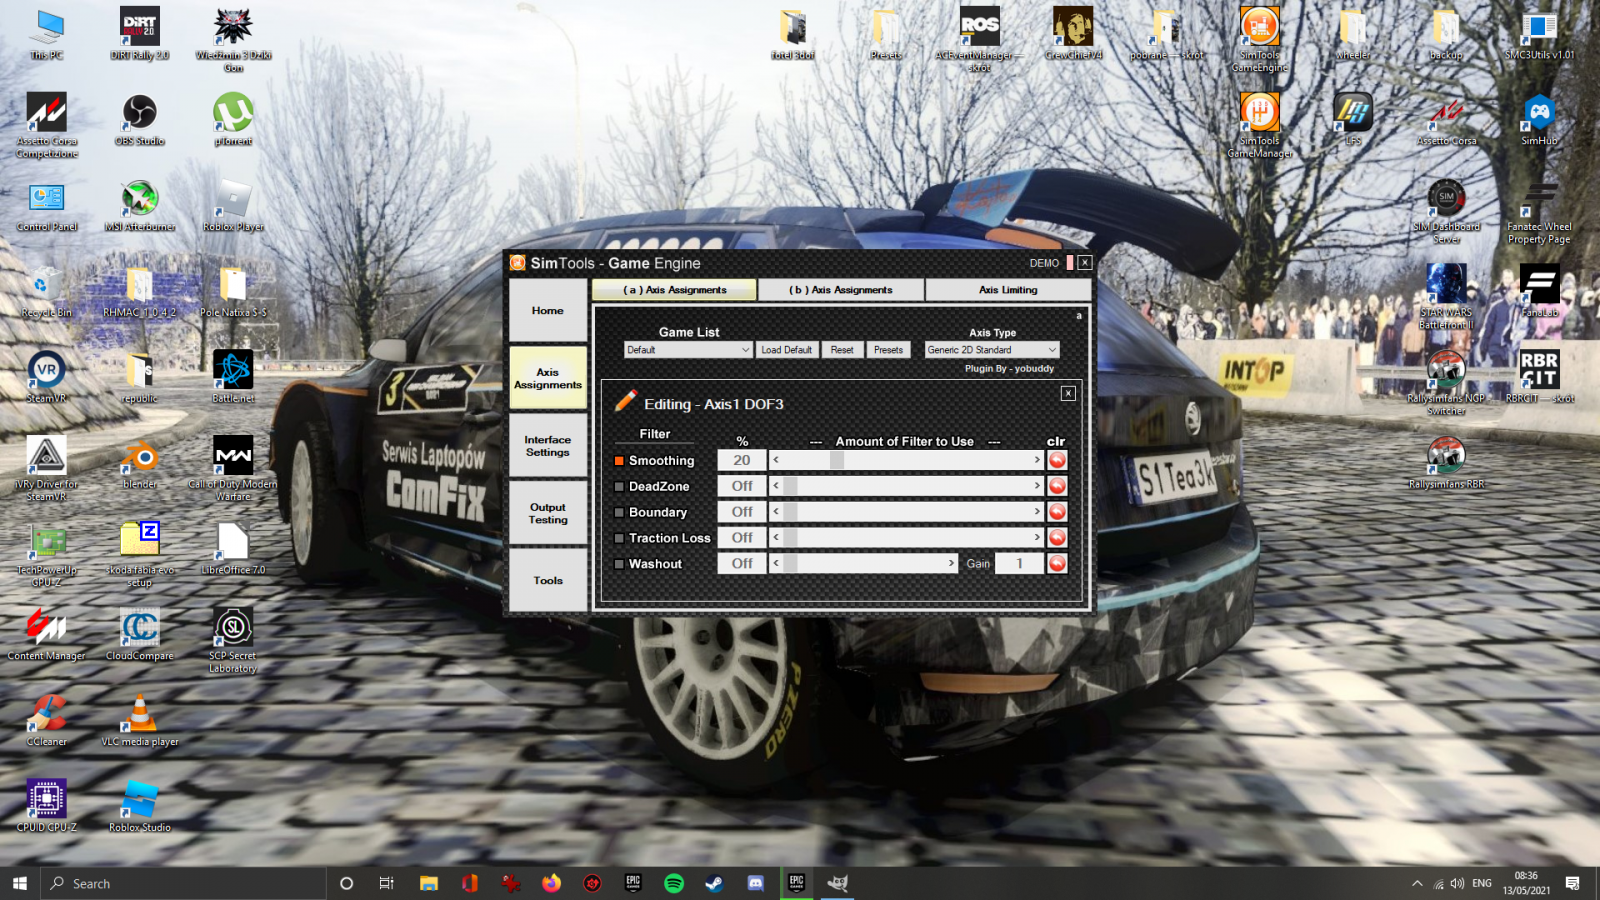Open the Tools section in SimTools
The height and width of the screenshot is (900, 1600).
pos(548,580)
